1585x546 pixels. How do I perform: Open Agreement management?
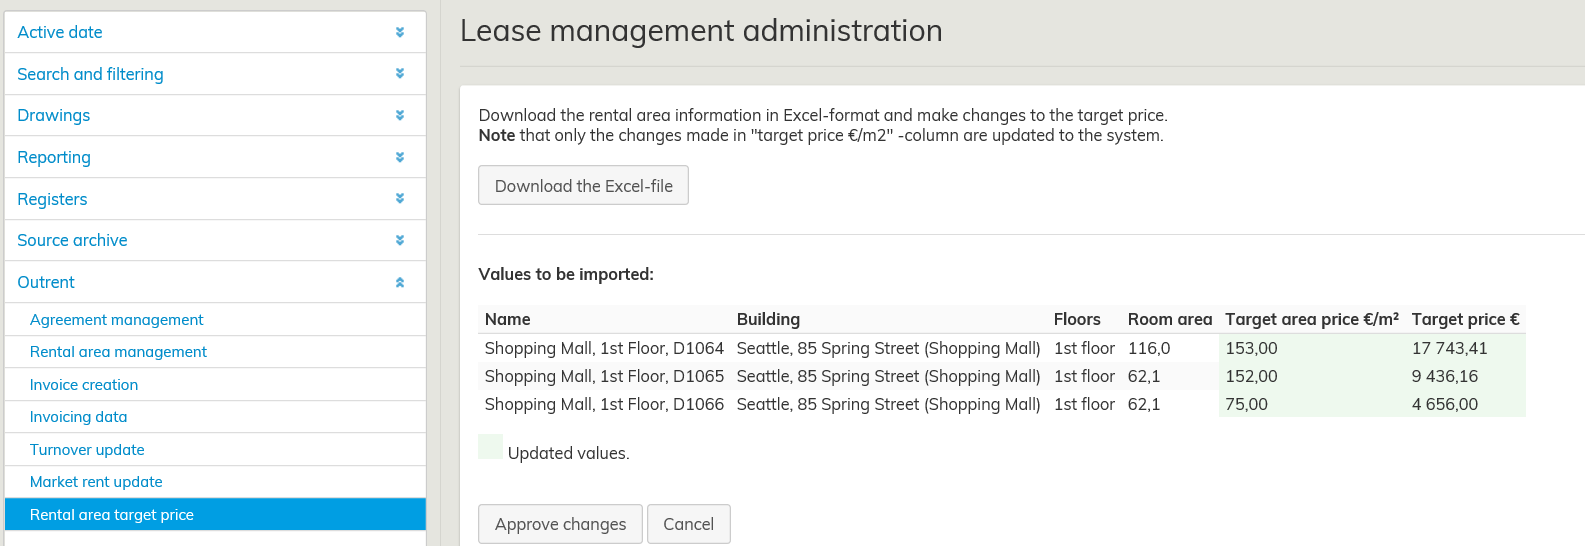[116, 320]
